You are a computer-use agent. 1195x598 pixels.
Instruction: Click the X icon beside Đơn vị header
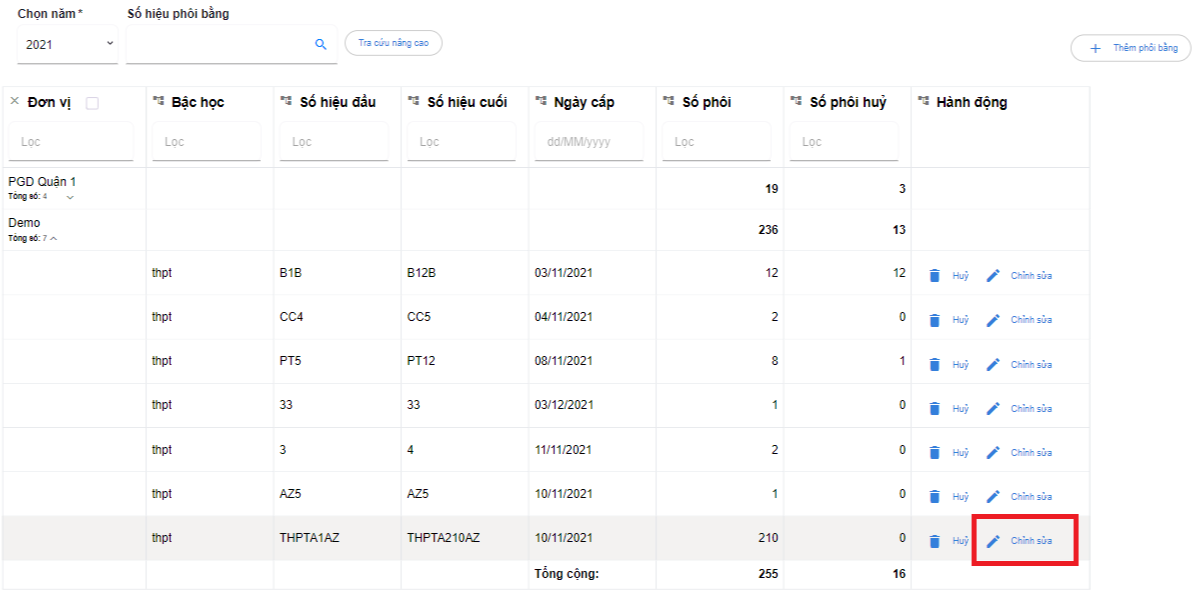pyautogui.click(x=14, y=102)
